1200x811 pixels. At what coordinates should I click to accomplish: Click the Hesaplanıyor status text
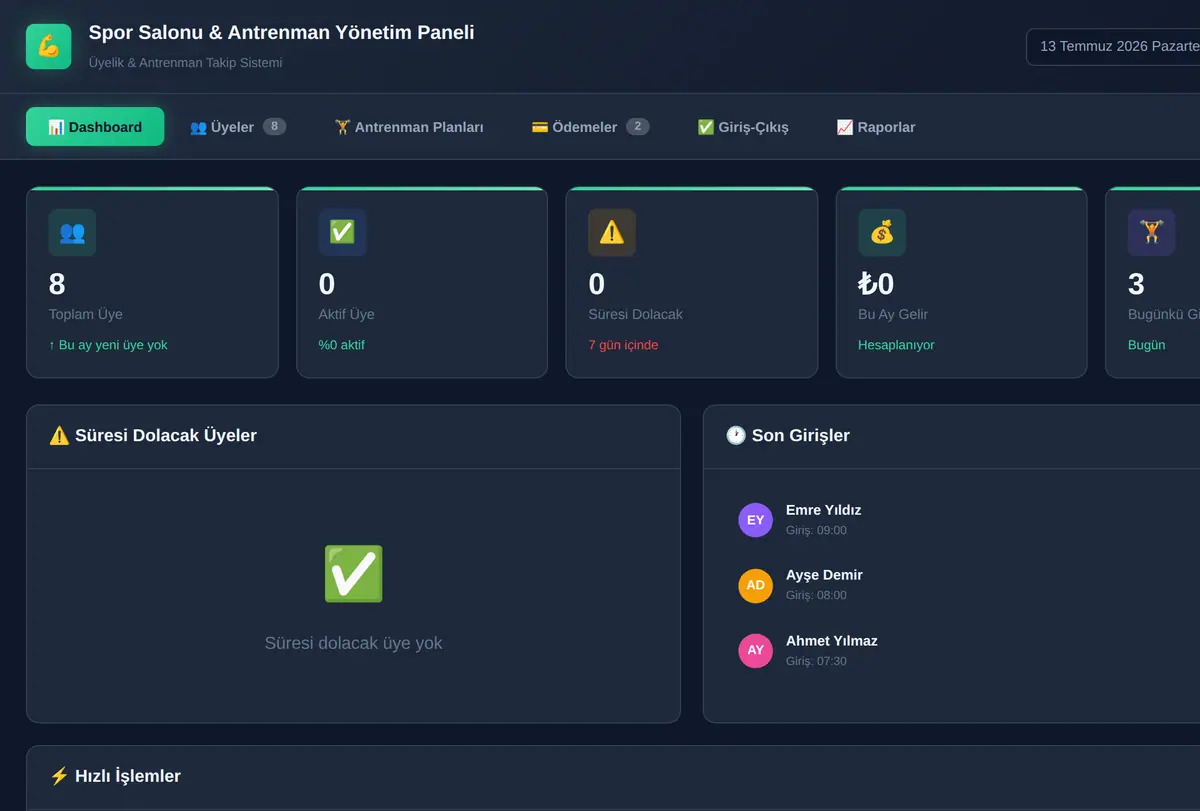coord(896,345)
